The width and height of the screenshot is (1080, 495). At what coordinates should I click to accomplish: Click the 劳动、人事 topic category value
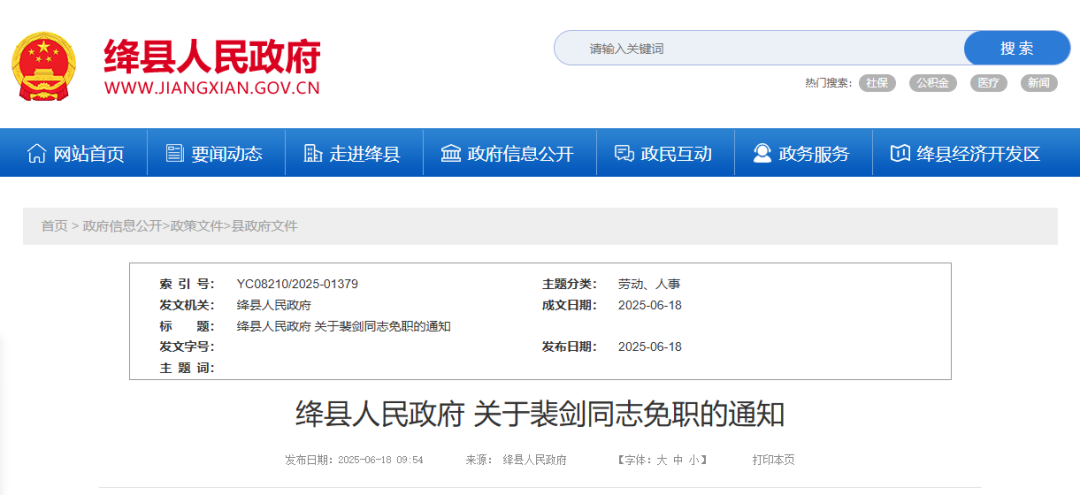650,284
